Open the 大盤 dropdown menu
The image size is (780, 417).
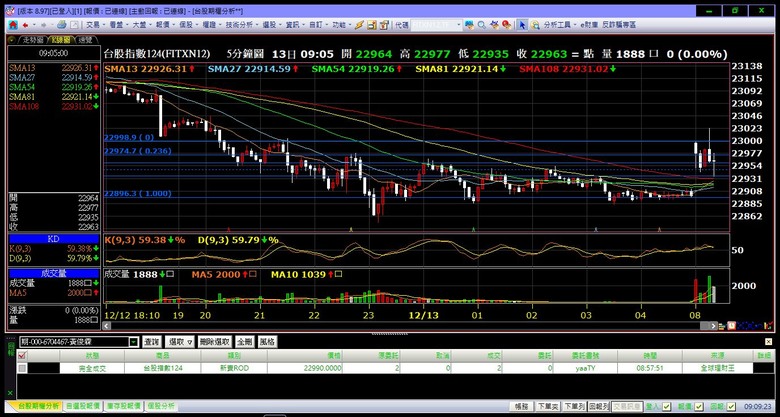pos(142,24)
